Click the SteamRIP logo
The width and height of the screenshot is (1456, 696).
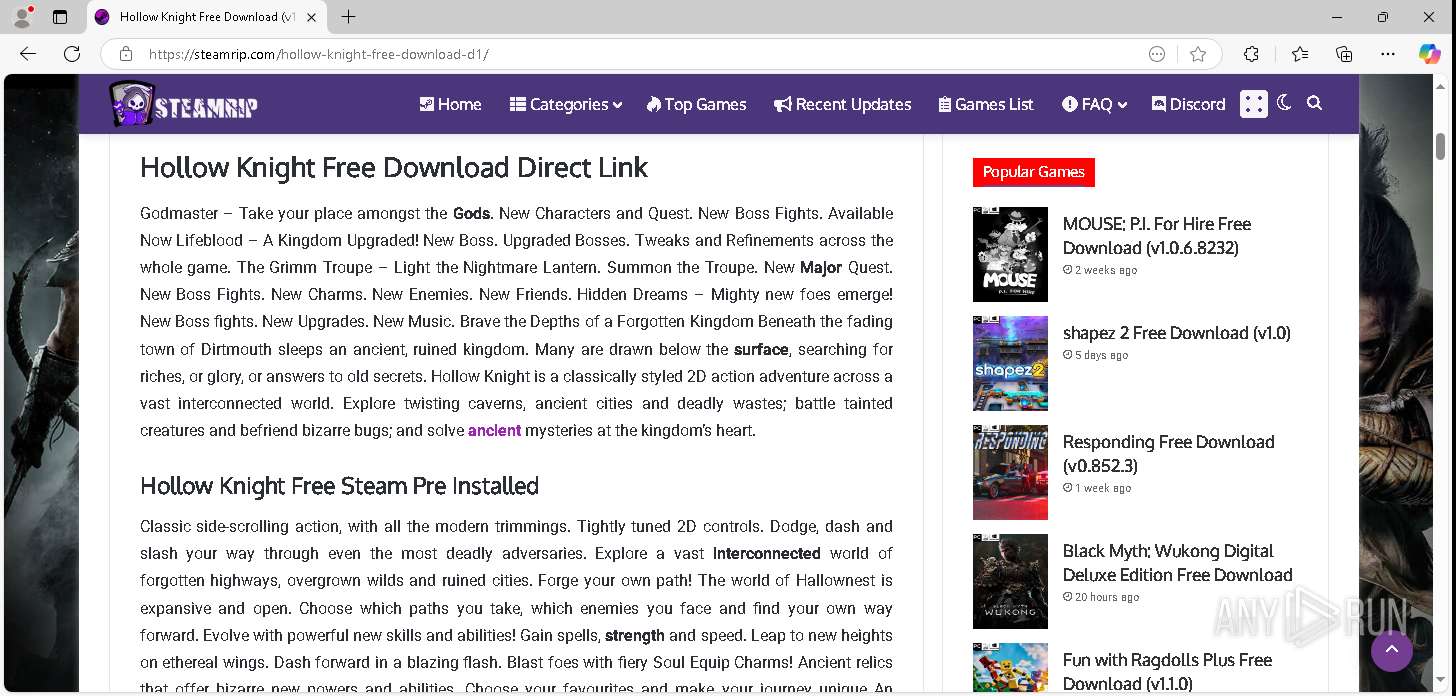[x=183, y=104]
